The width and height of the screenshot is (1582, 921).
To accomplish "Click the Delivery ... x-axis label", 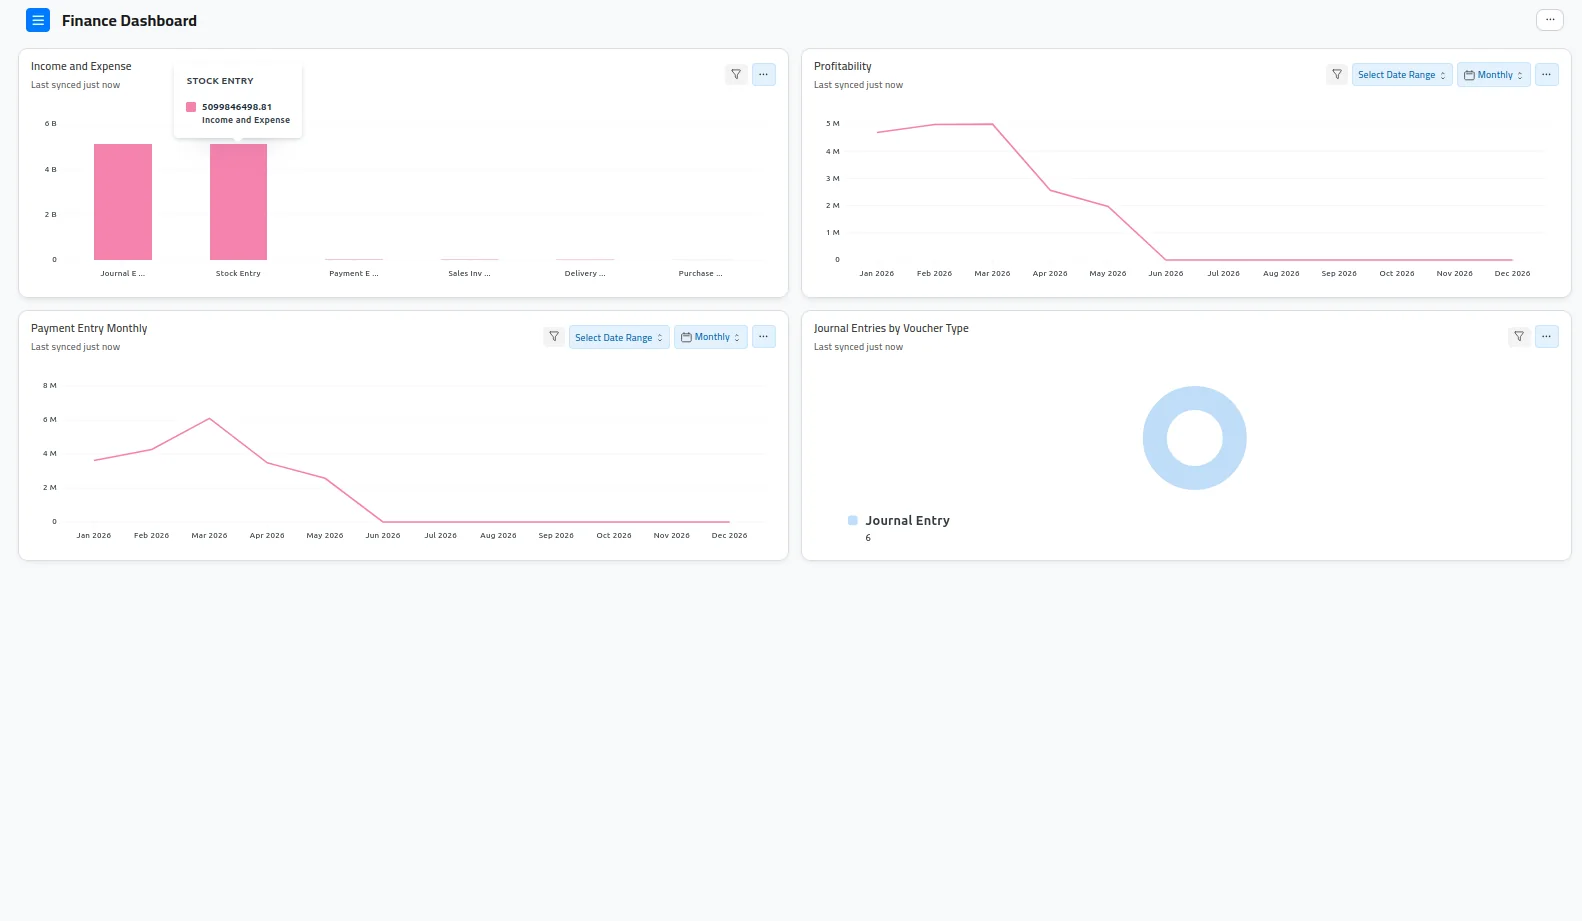I will (x=585, y=274).
